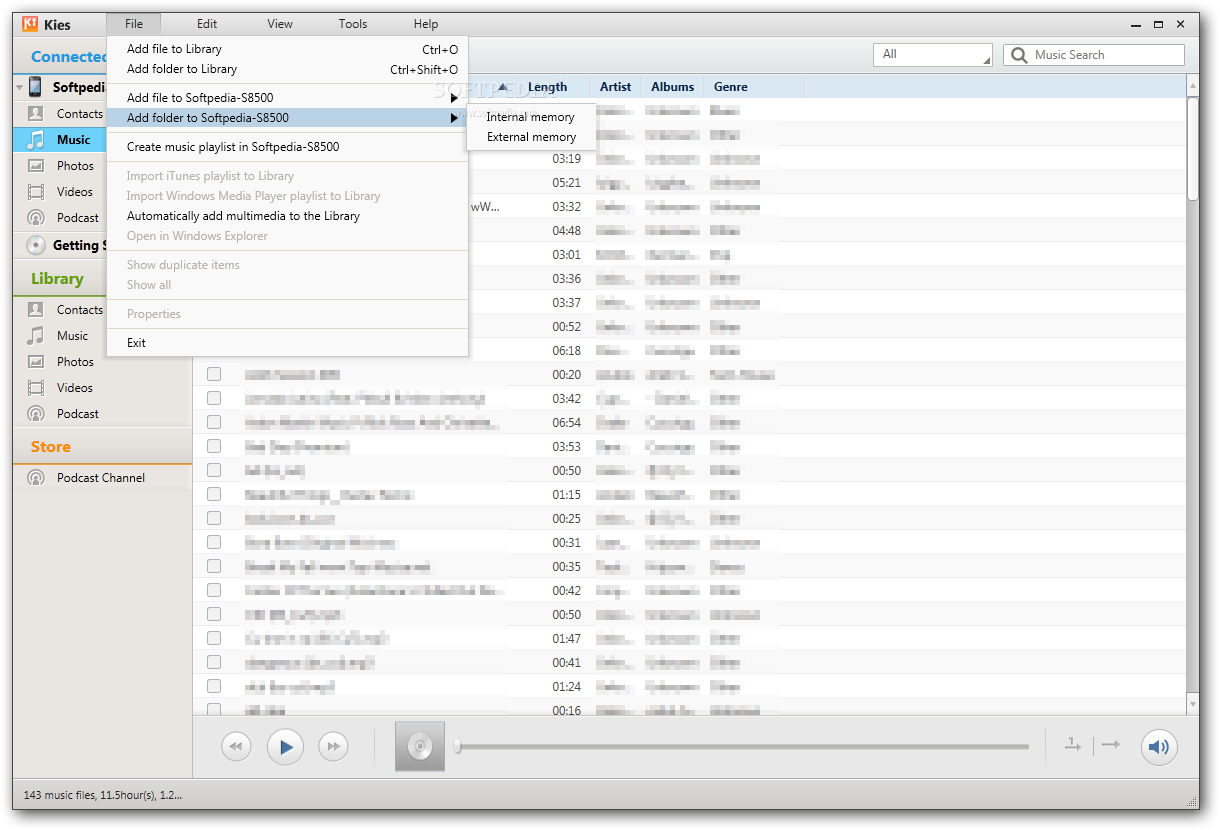This screenshot has width=1220, height=830.
Task: Mute audio with the speaker button
Action: click(1159, 746)
